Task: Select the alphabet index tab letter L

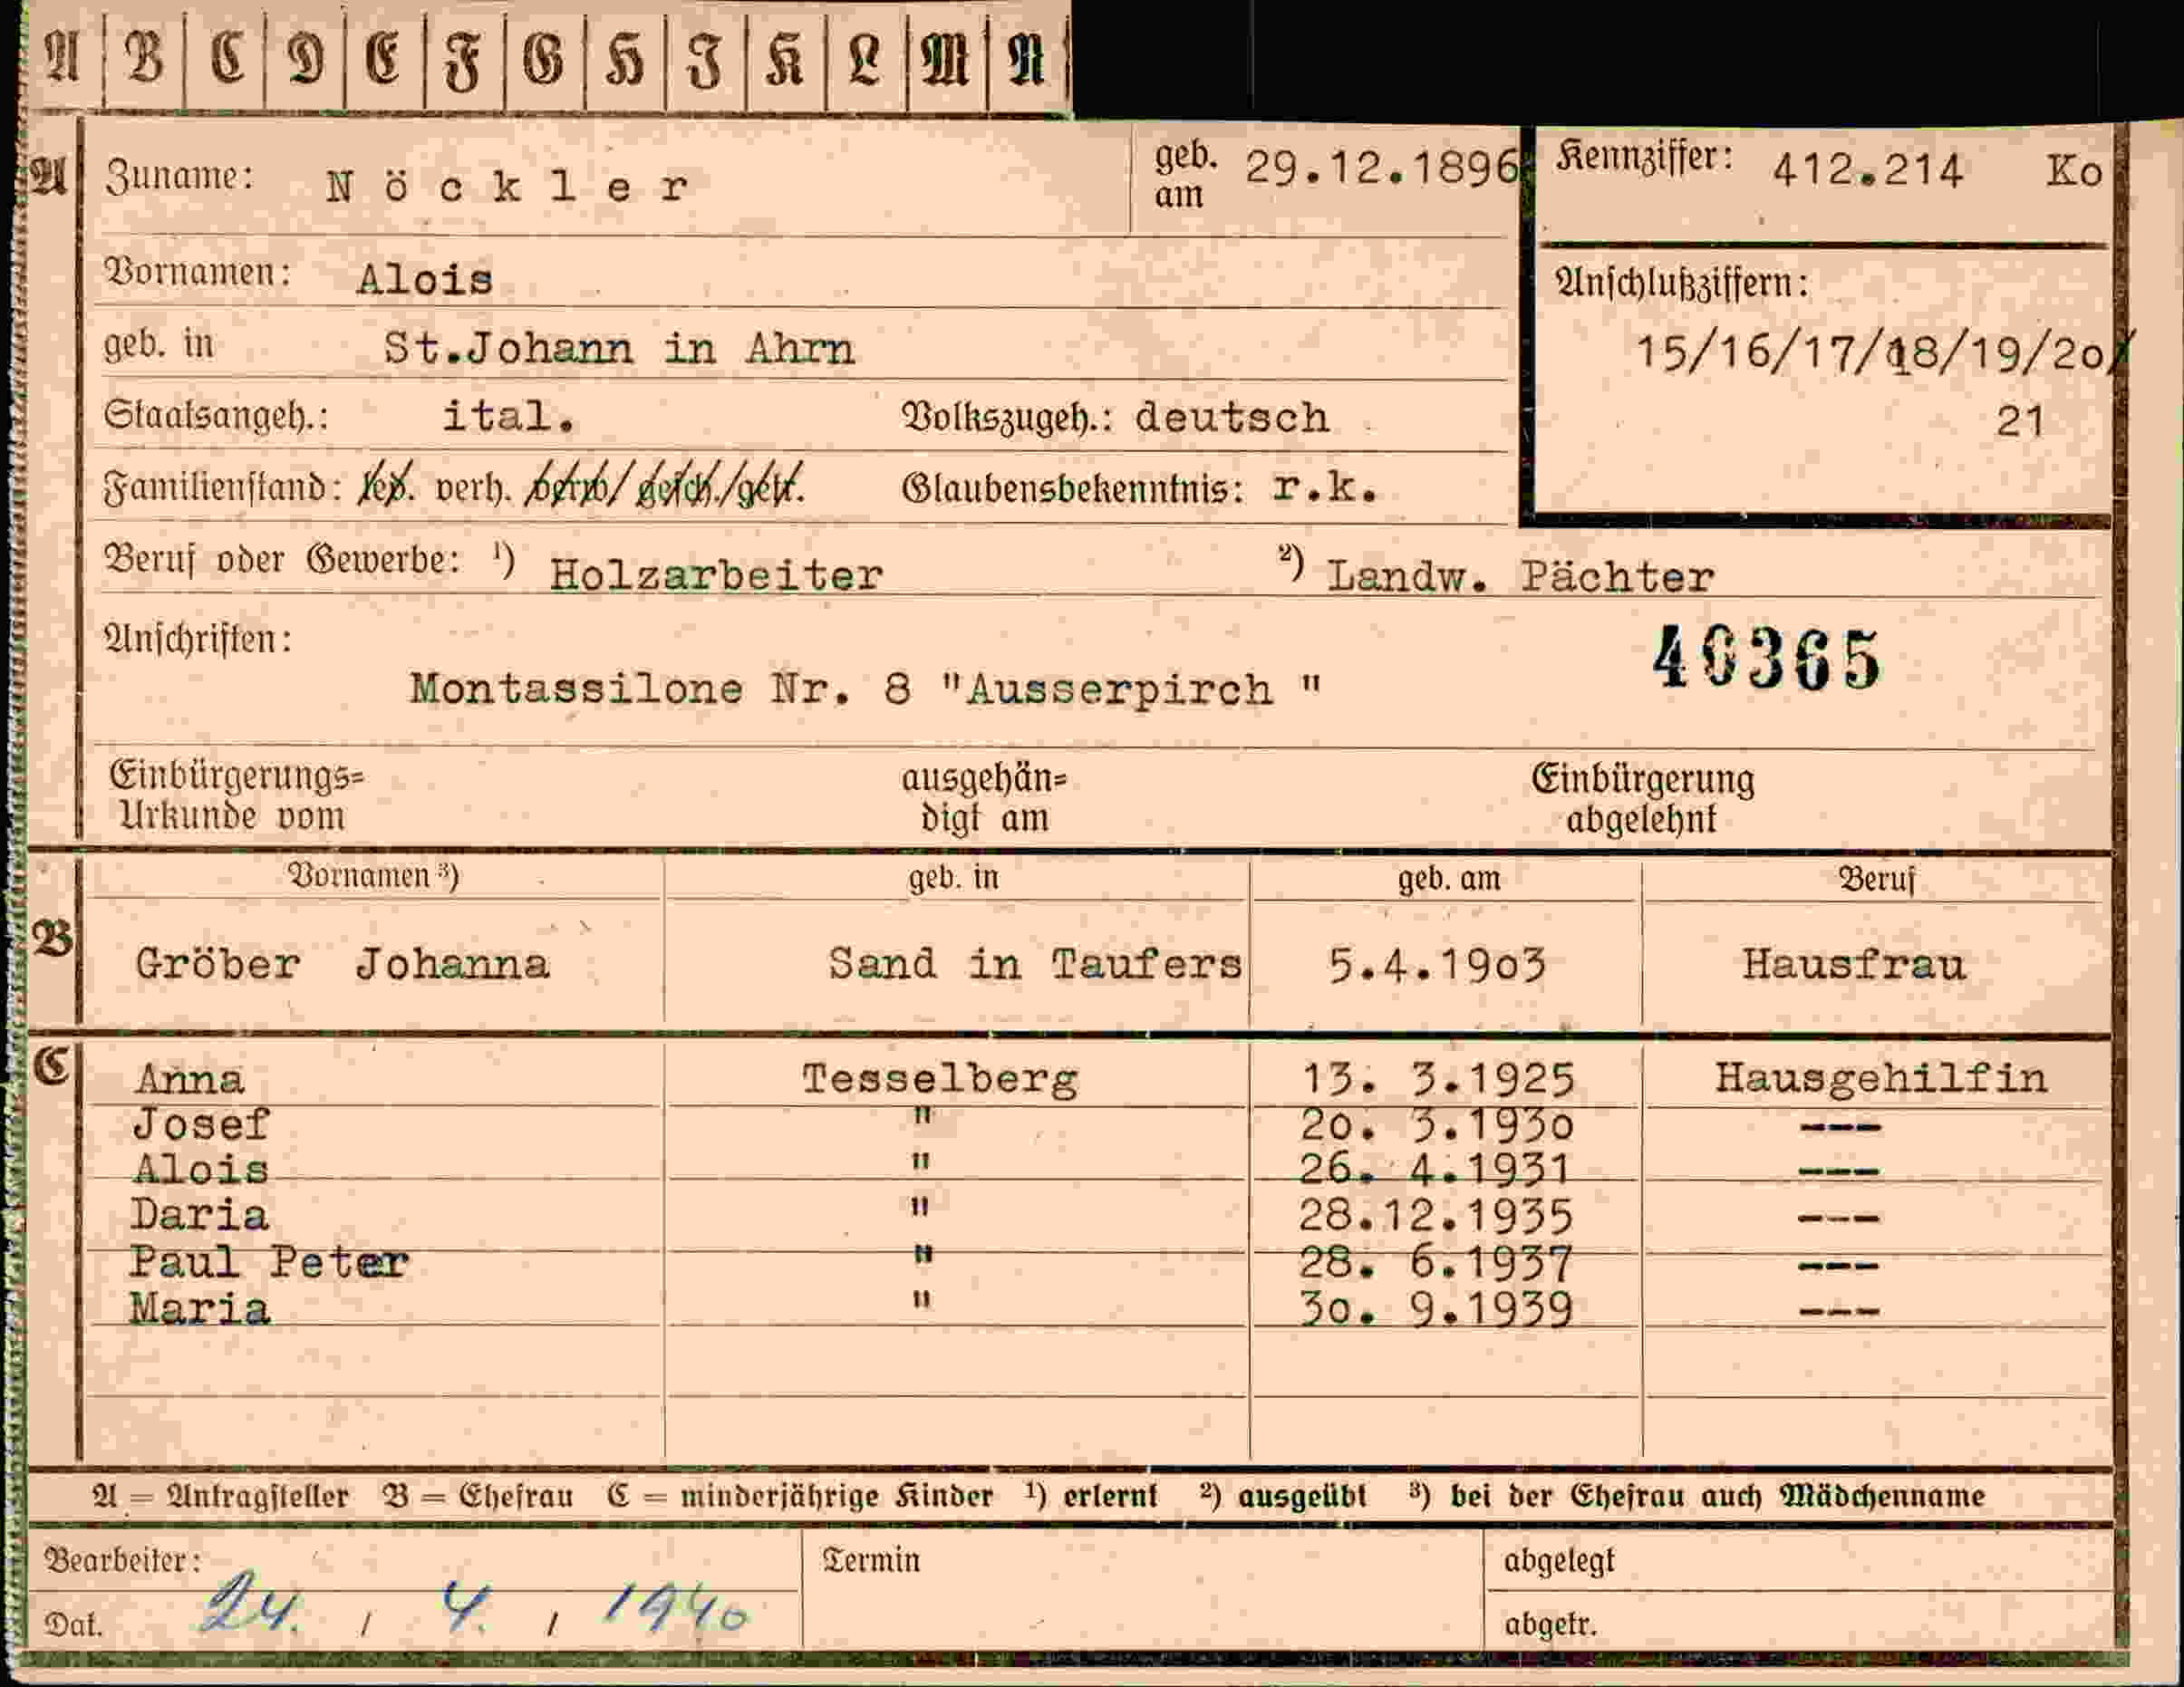Action: [x=865, y=60]
